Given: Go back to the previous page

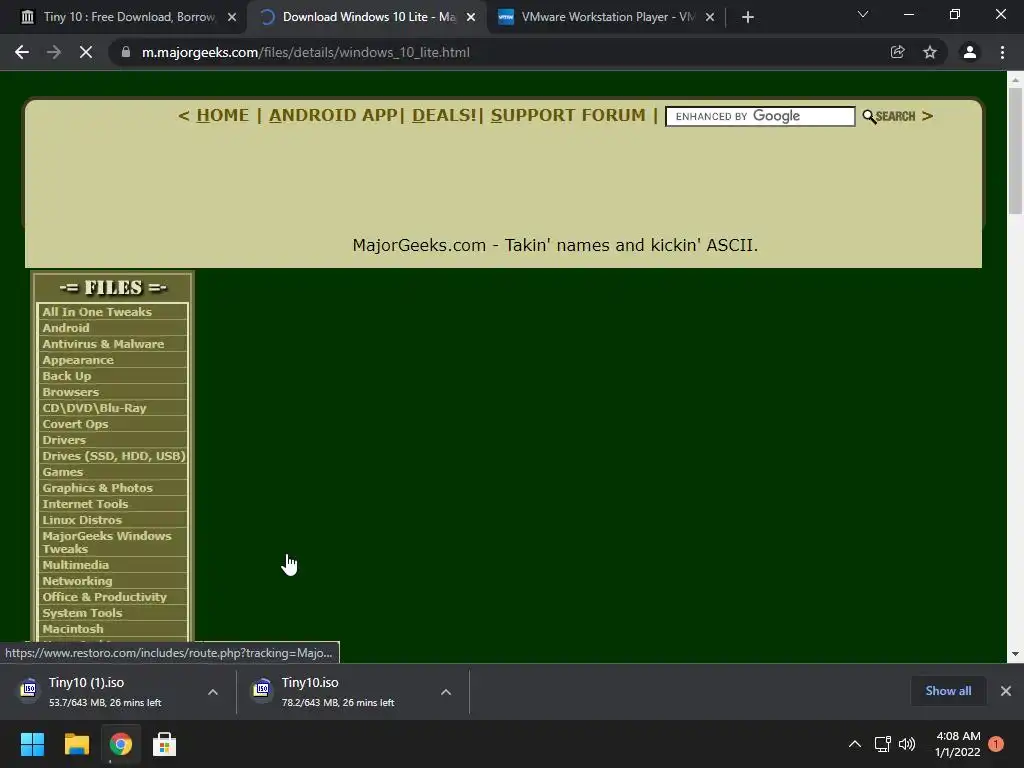Looking at the screenshot, I should coord(22,52).
